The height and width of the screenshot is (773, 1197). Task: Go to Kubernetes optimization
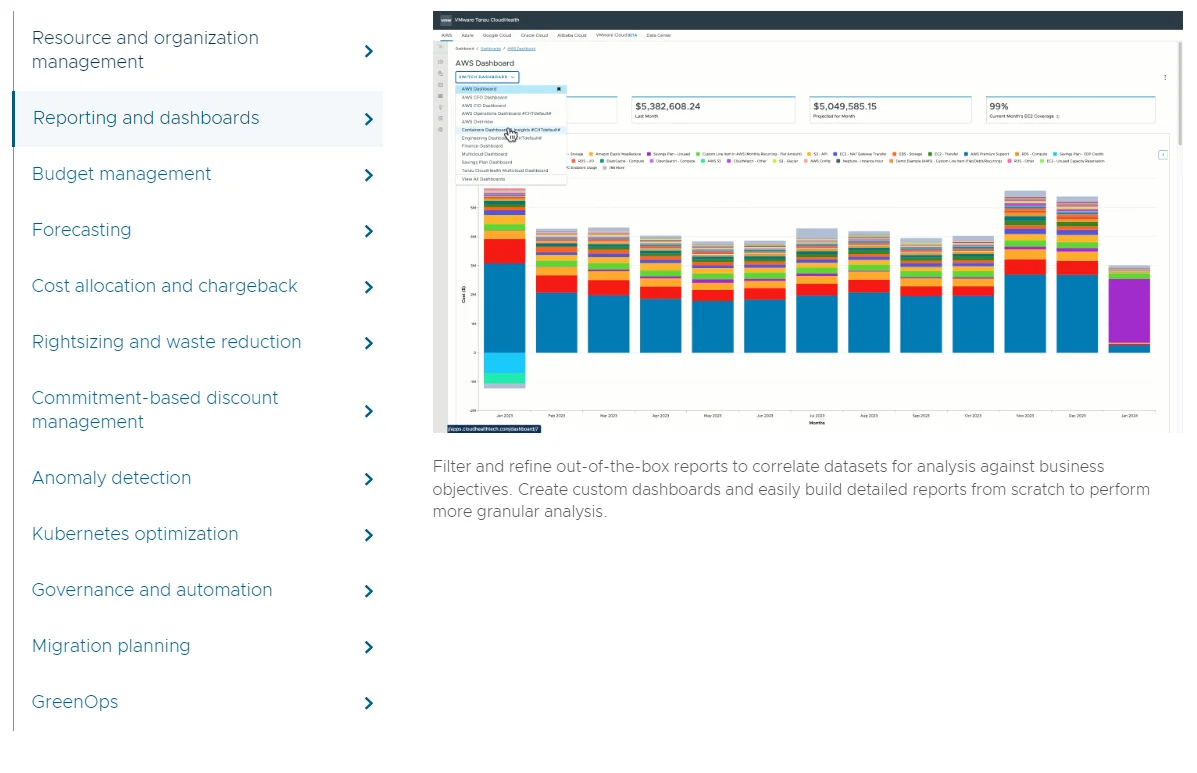(198, 534)
